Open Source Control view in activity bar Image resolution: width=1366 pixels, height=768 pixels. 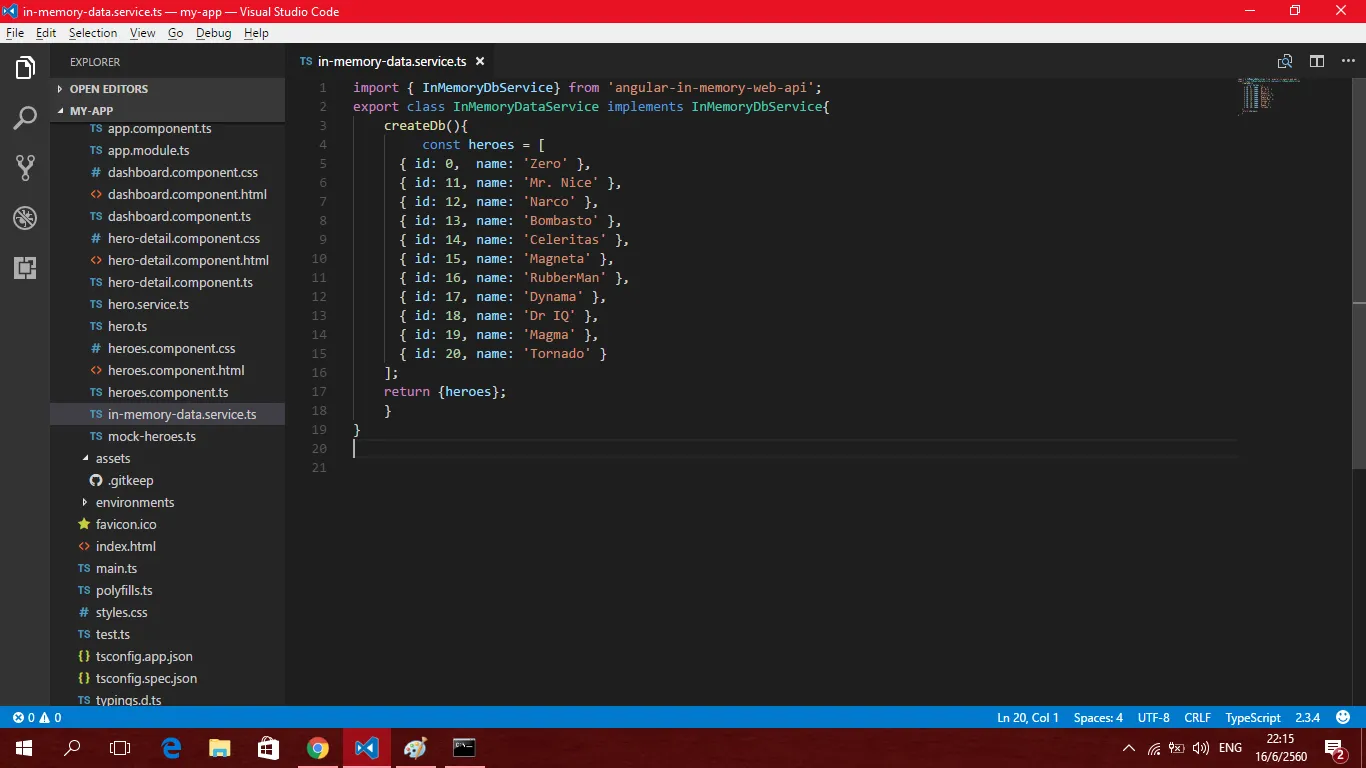pyautogui.click(x=25, y=168)
